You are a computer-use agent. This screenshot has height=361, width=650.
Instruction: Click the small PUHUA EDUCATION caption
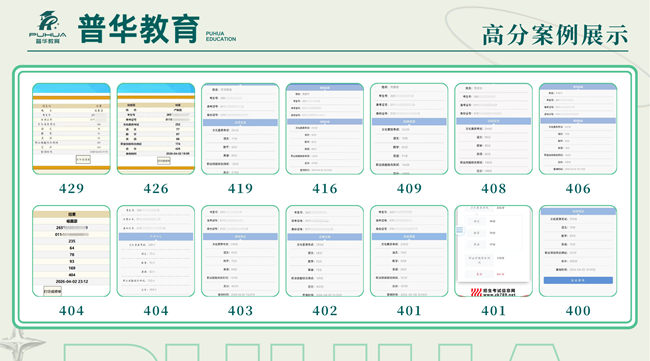click(221, 36)
